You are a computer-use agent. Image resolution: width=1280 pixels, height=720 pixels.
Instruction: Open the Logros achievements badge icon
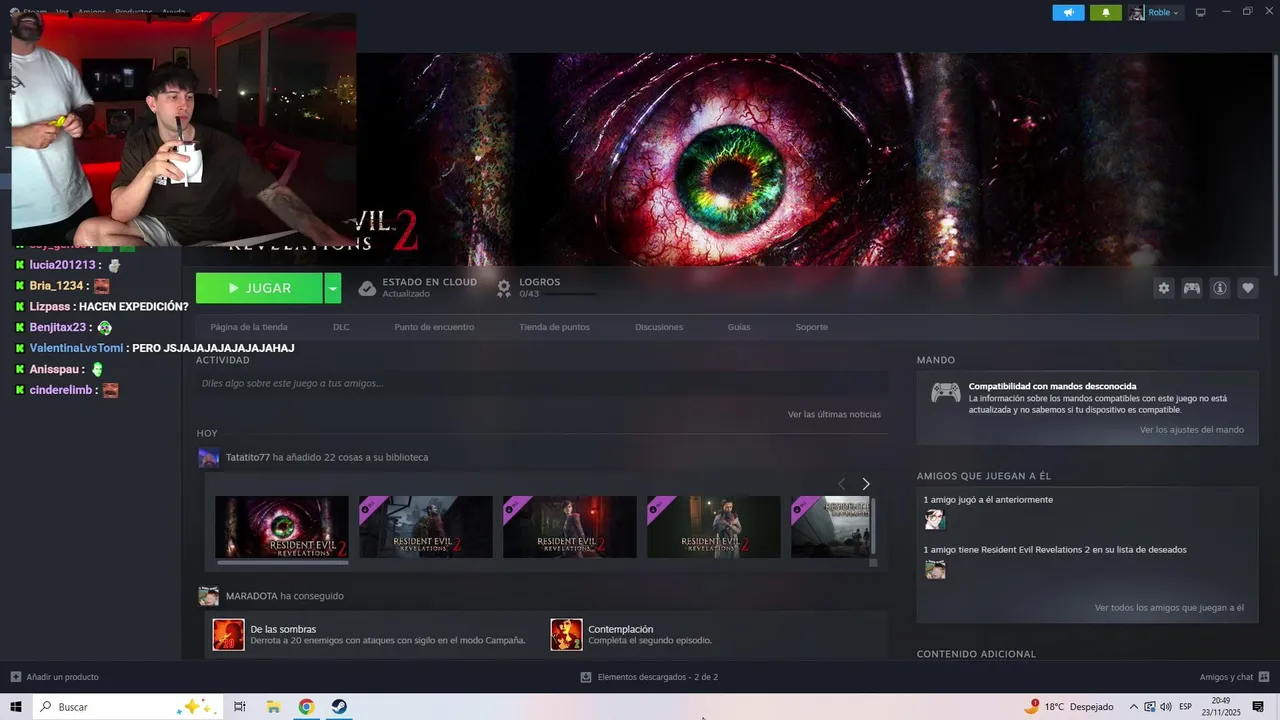click(504, 288)
